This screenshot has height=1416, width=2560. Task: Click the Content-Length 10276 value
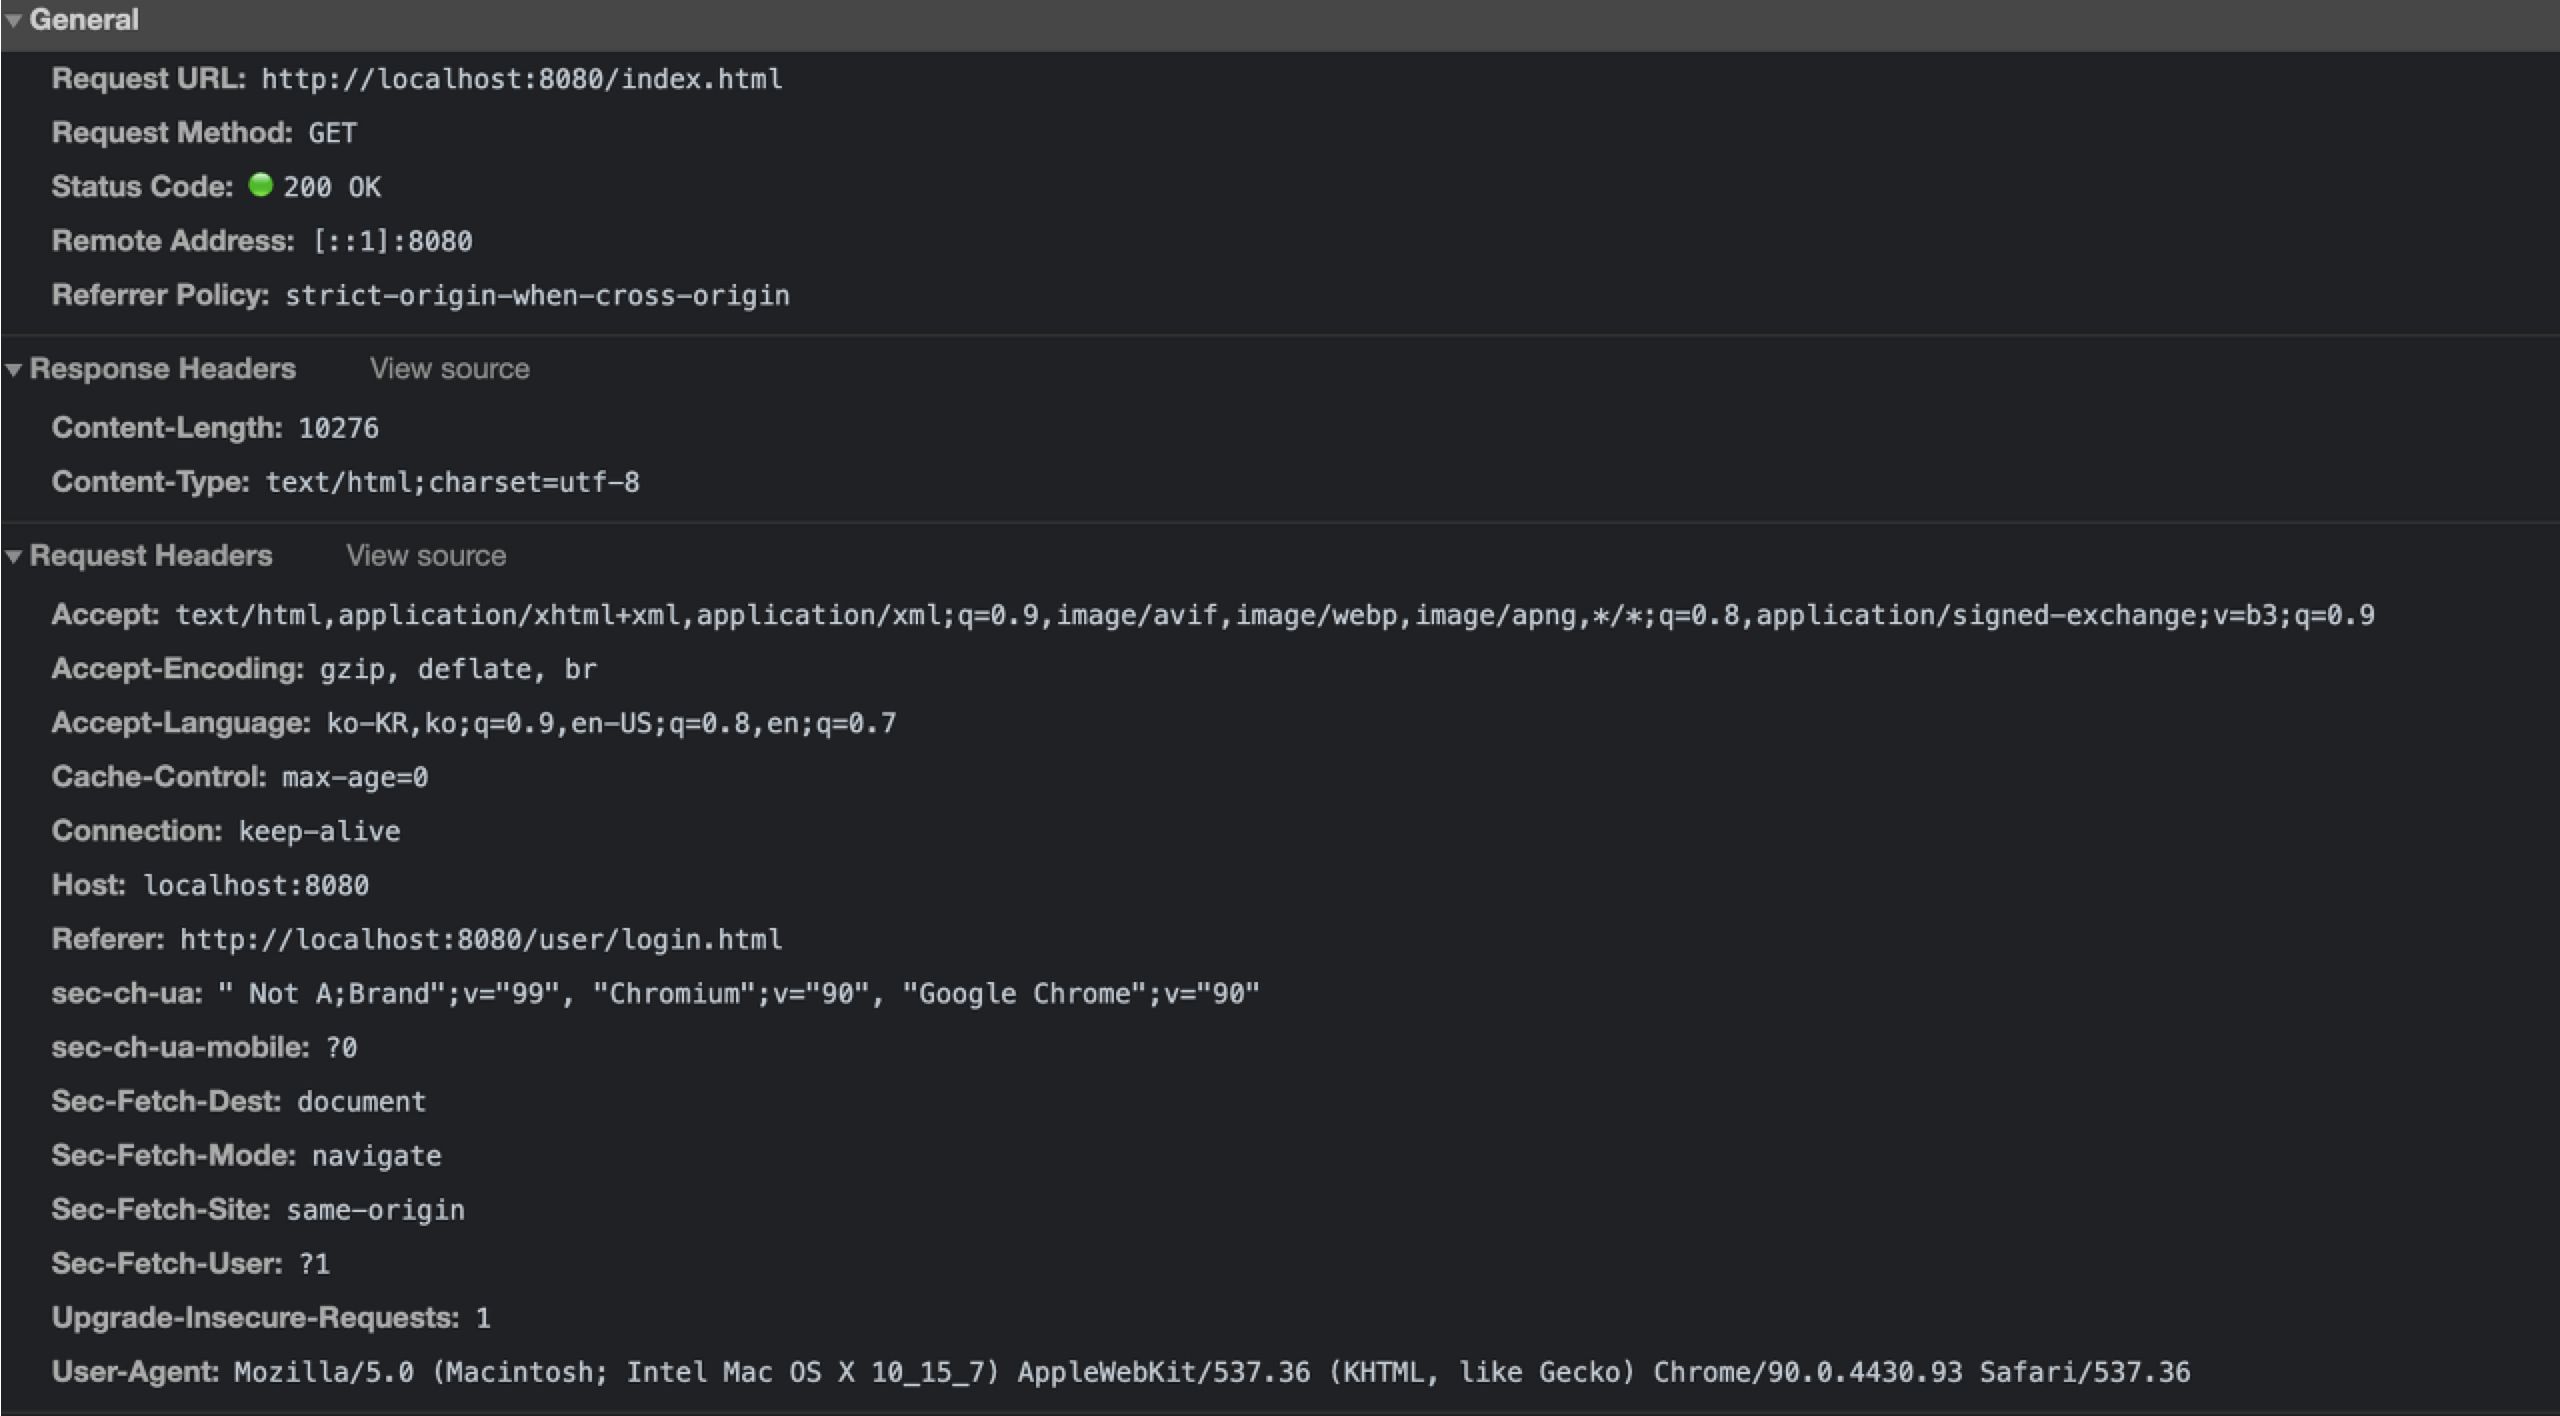338,428
